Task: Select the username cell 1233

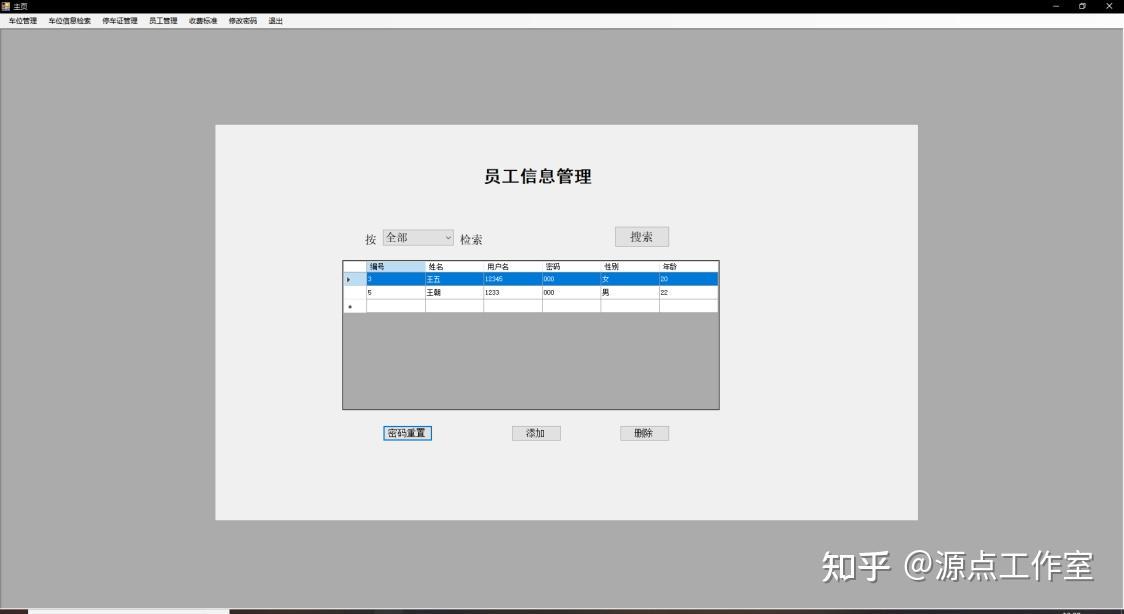Action: pos(513,292)
